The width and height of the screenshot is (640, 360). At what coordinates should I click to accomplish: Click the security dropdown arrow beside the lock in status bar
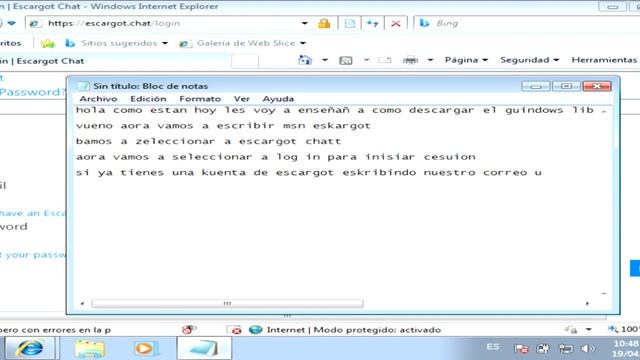point(588,329)
